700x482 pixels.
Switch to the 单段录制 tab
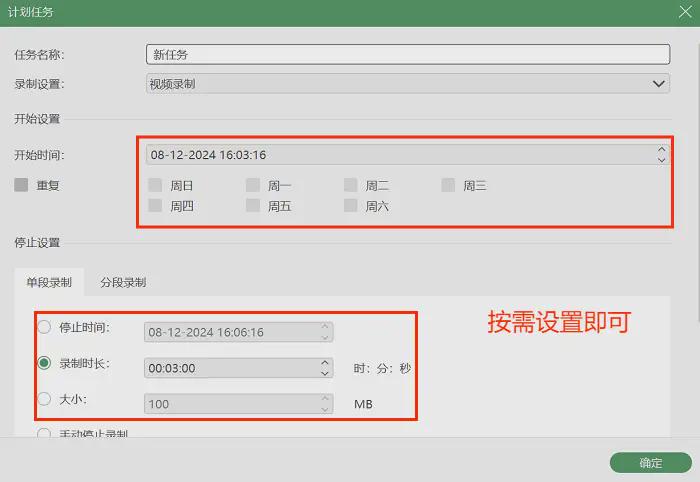(x=49, y=282)
